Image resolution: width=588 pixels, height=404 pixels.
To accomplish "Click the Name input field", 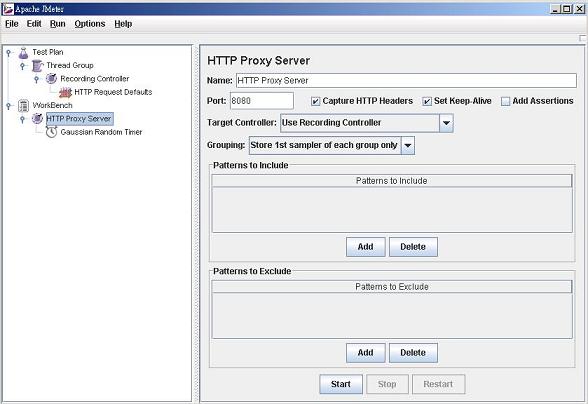I will [x=406, y=81].
